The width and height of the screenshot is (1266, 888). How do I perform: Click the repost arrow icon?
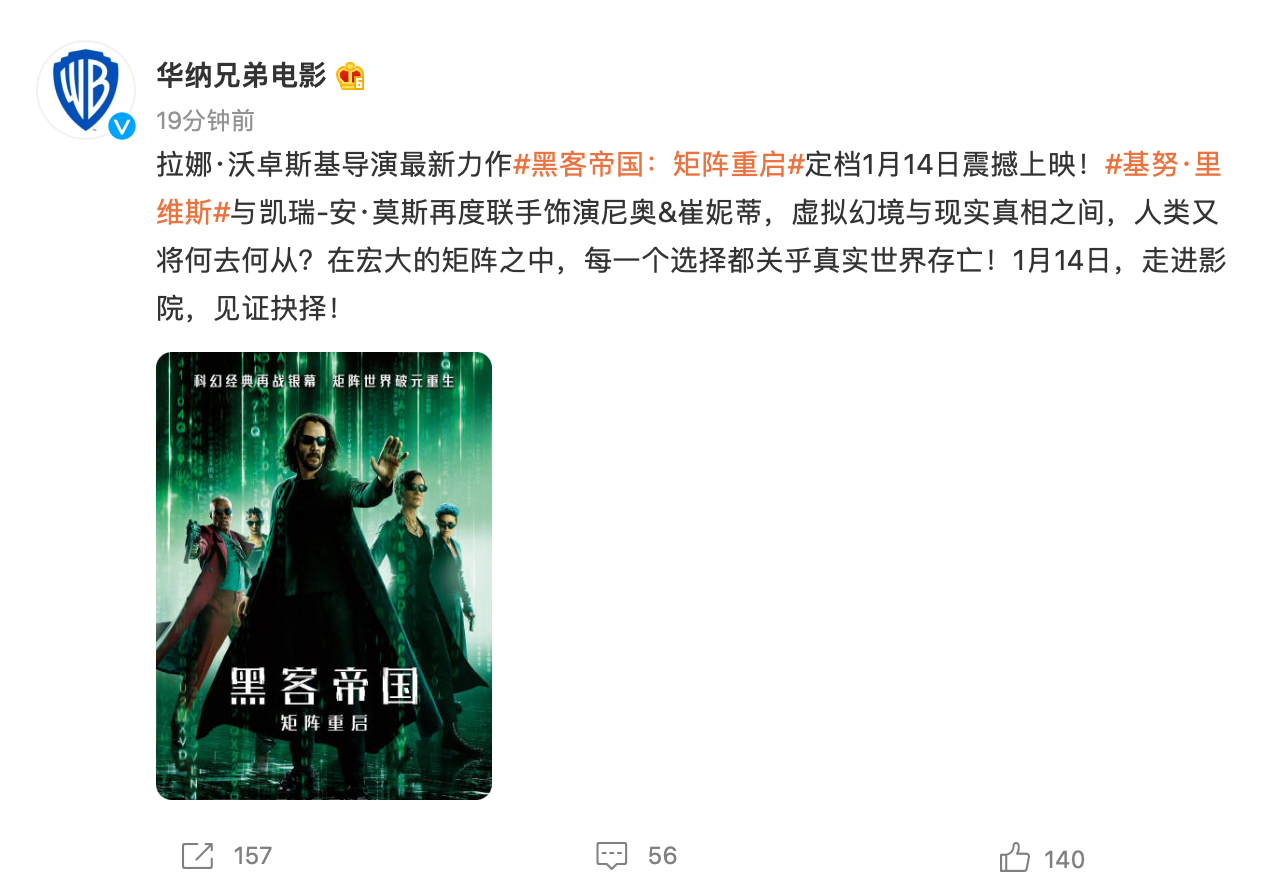(197, 856)
